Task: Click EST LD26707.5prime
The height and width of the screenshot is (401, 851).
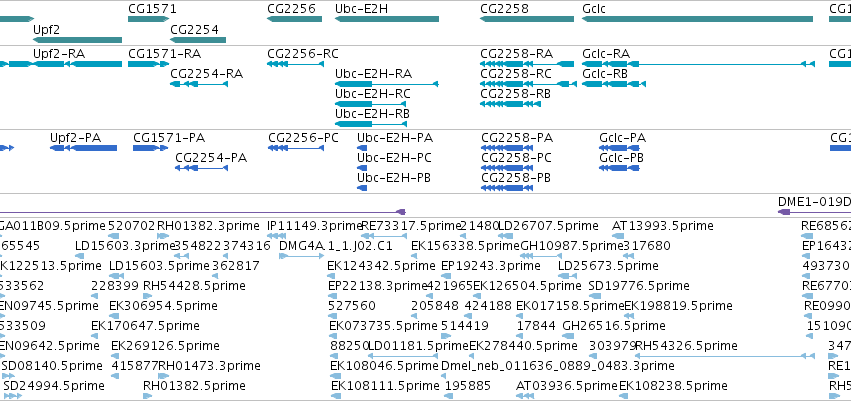Action: (548, 226)
